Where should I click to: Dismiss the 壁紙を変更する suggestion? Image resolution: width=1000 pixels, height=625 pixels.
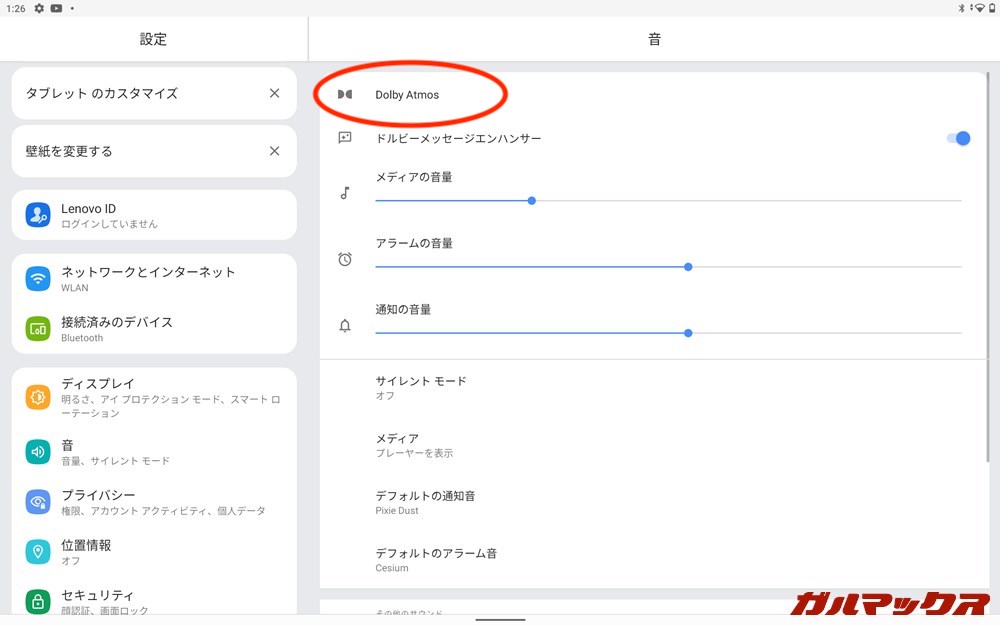point(274,151)
